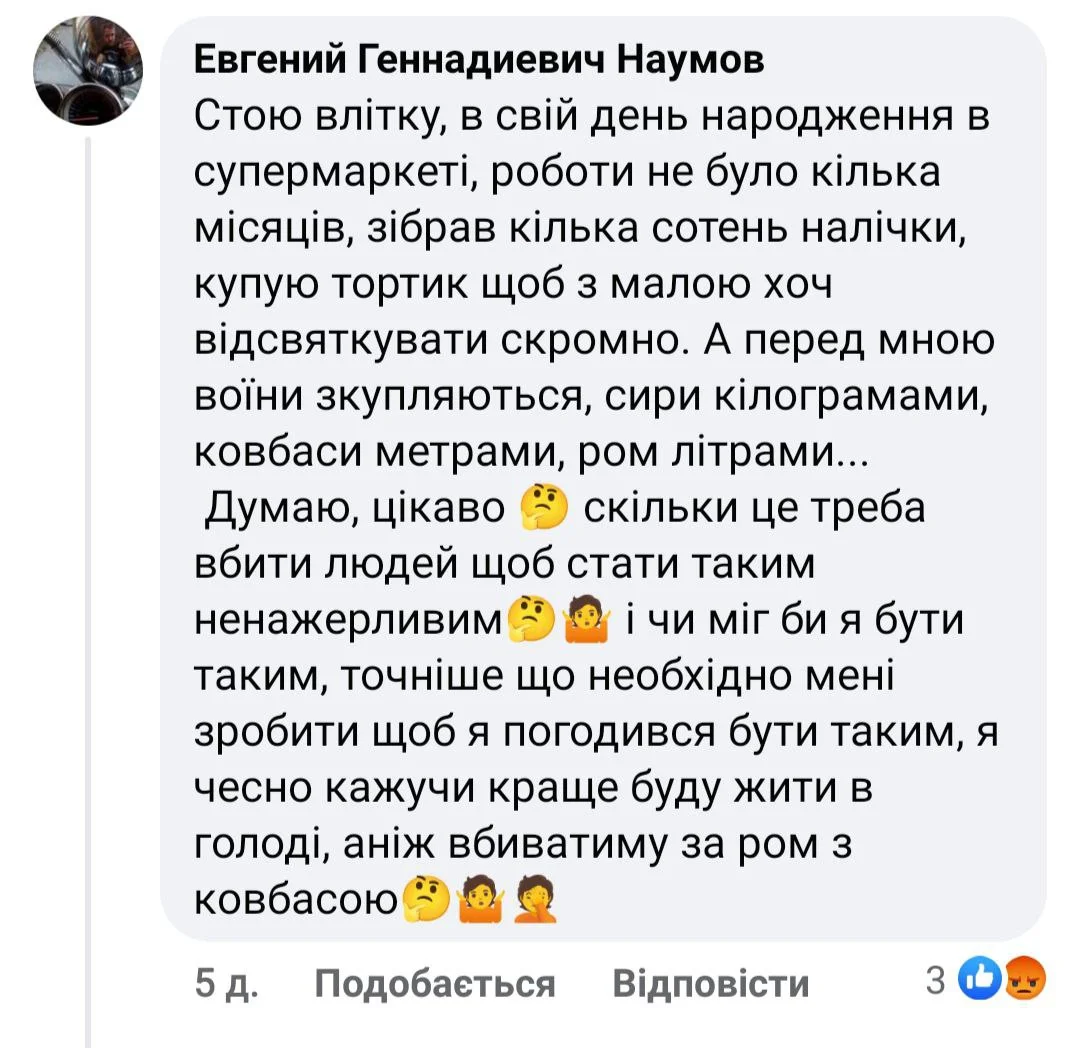Screen dimensions: 1080x1048
Task: Click the thinking emoji after 'ковбасою'
Action: 426,902
